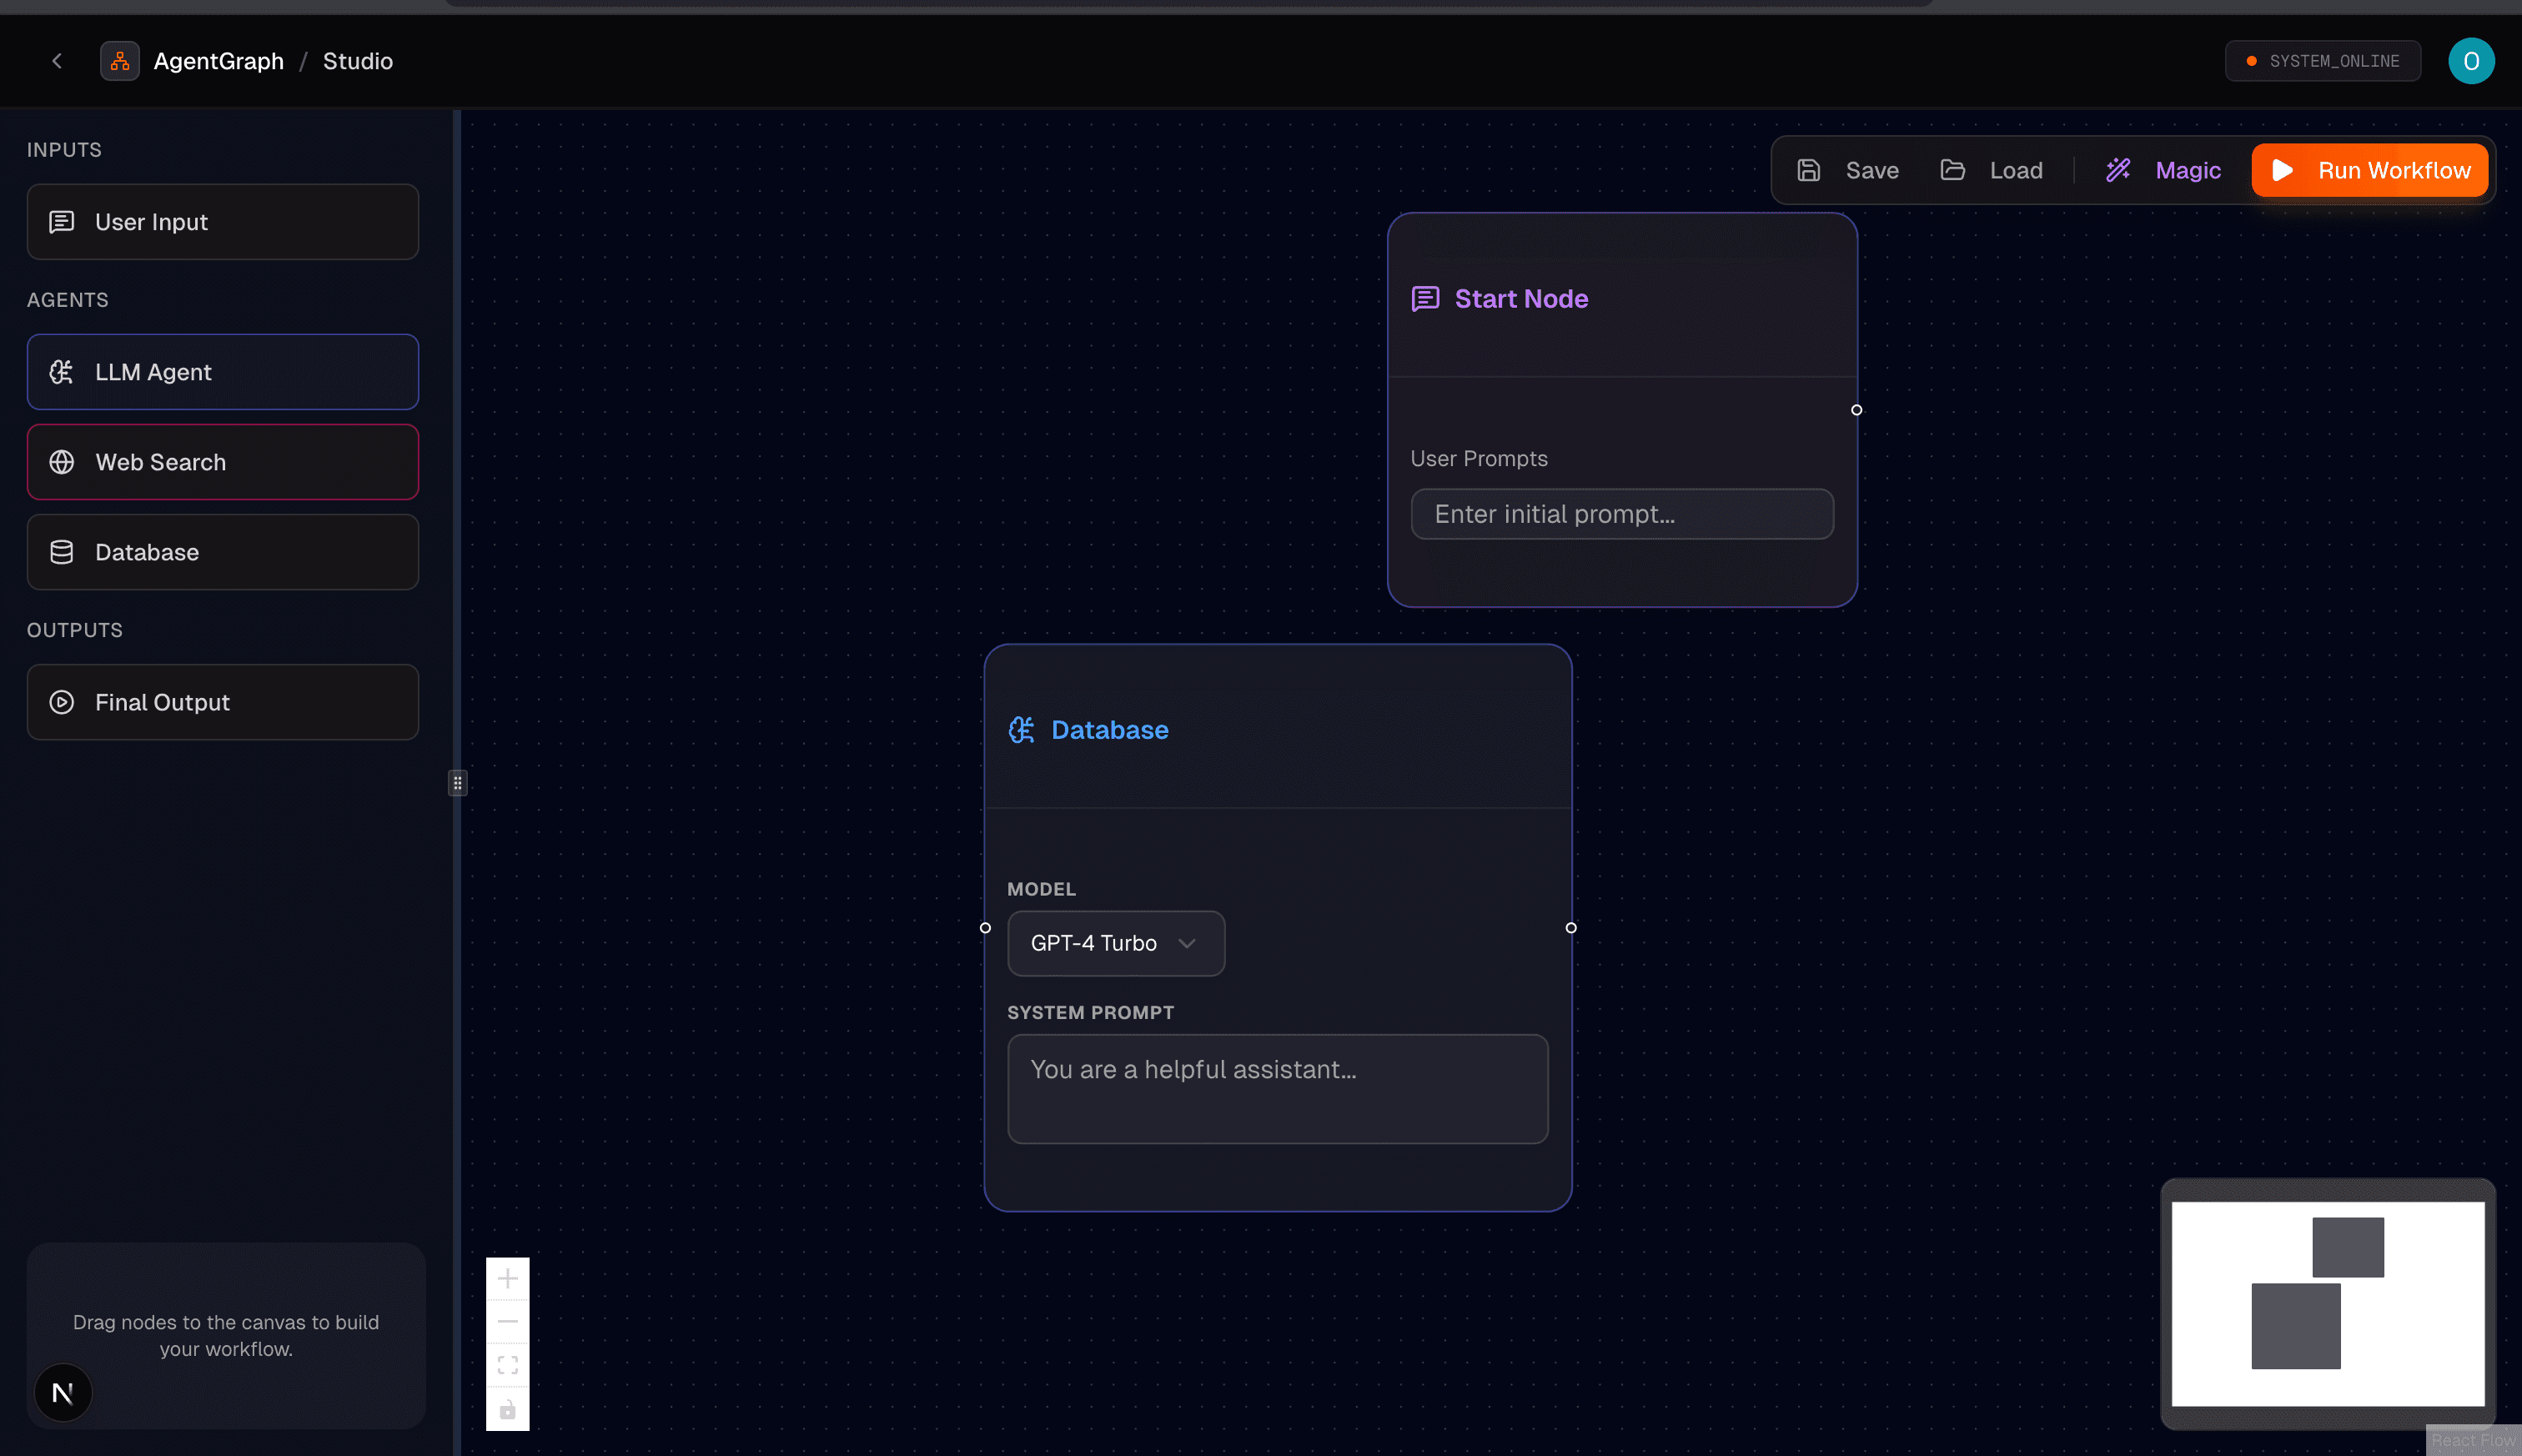This screenshot has height=1456, width=2522.
Task: Click the Magic button
Action: 2163,170
